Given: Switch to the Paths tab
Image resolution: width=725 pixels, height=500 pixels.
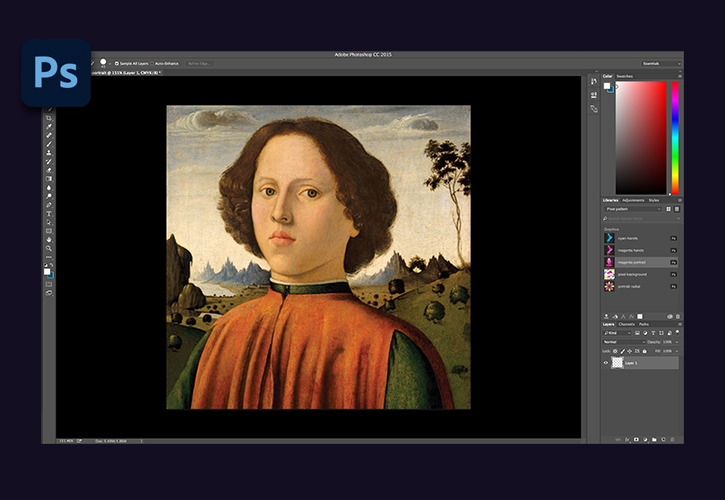Looking at the screenshot, I should pos(644,324).
